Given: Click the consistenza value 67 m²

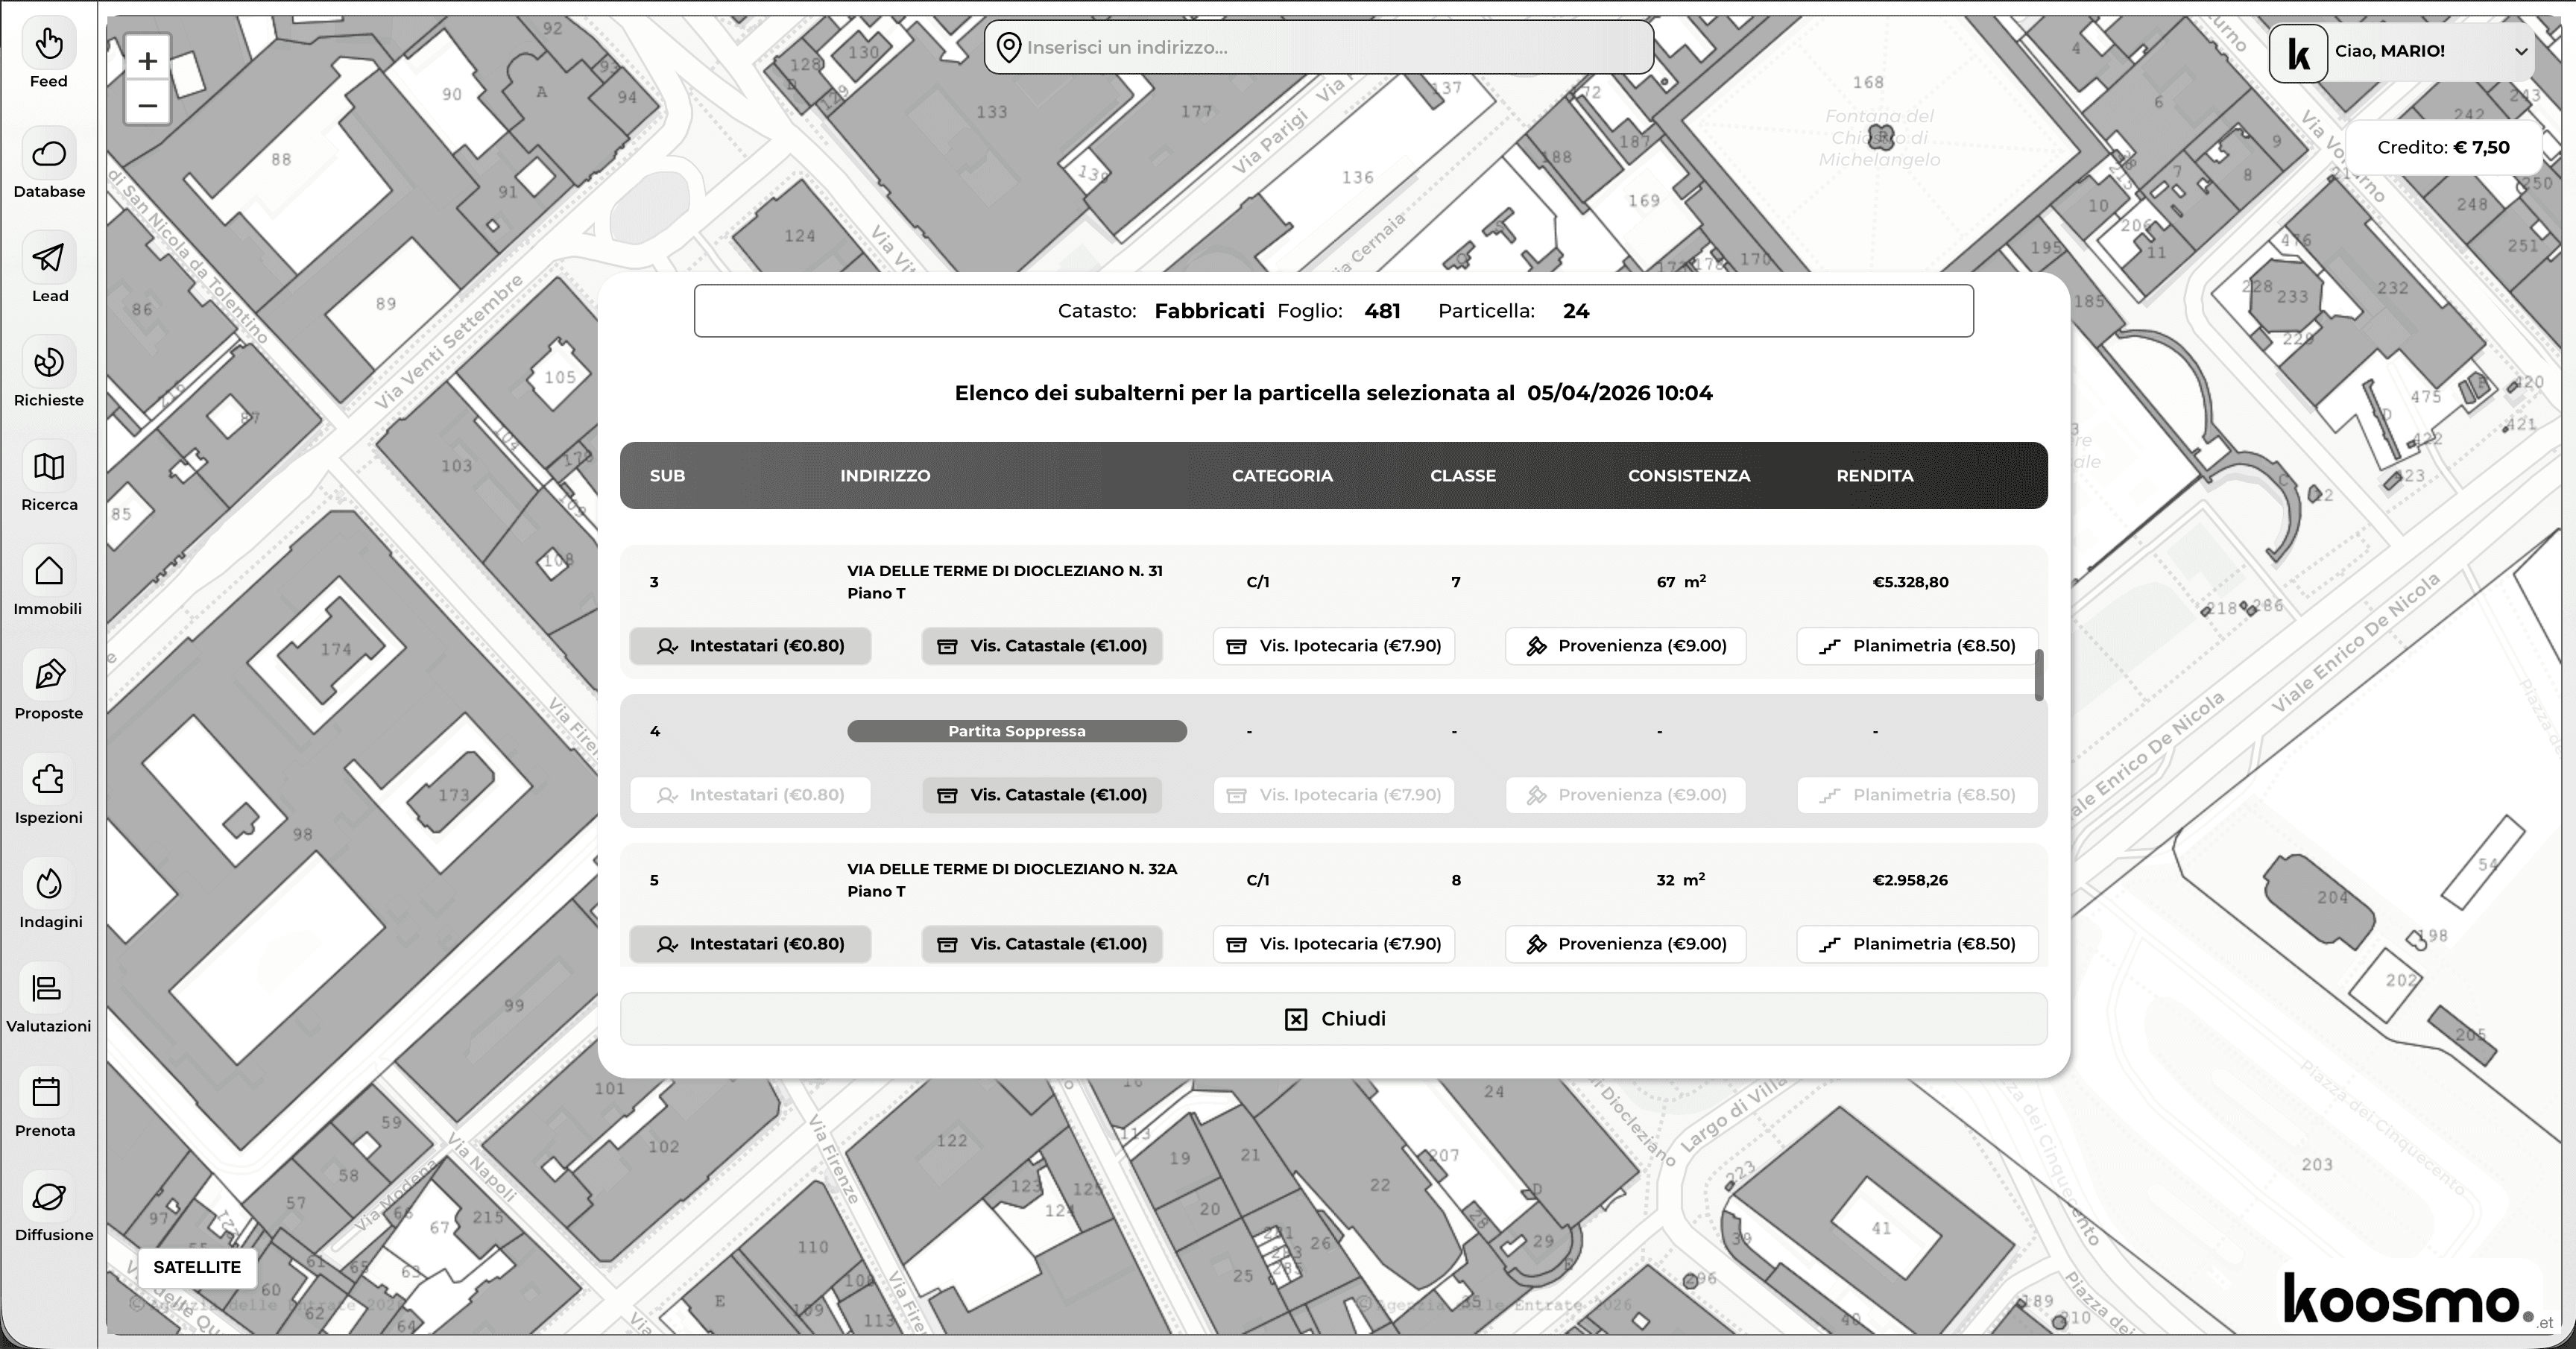Looking at the screenshot, I should [1681, 581].
